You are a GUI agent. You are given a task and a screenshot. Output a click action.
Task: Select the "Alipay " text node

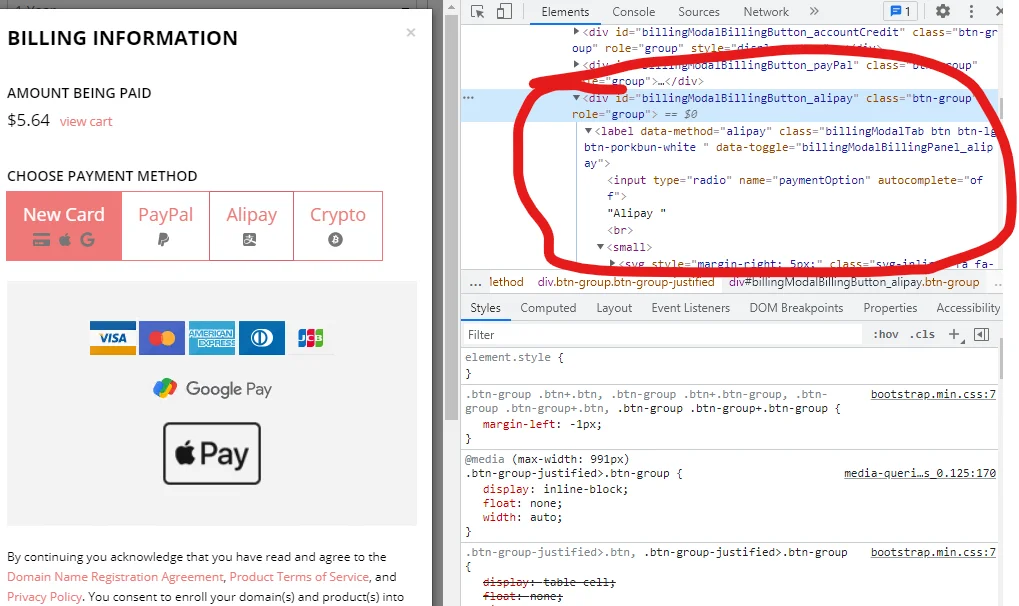[637, 213]
